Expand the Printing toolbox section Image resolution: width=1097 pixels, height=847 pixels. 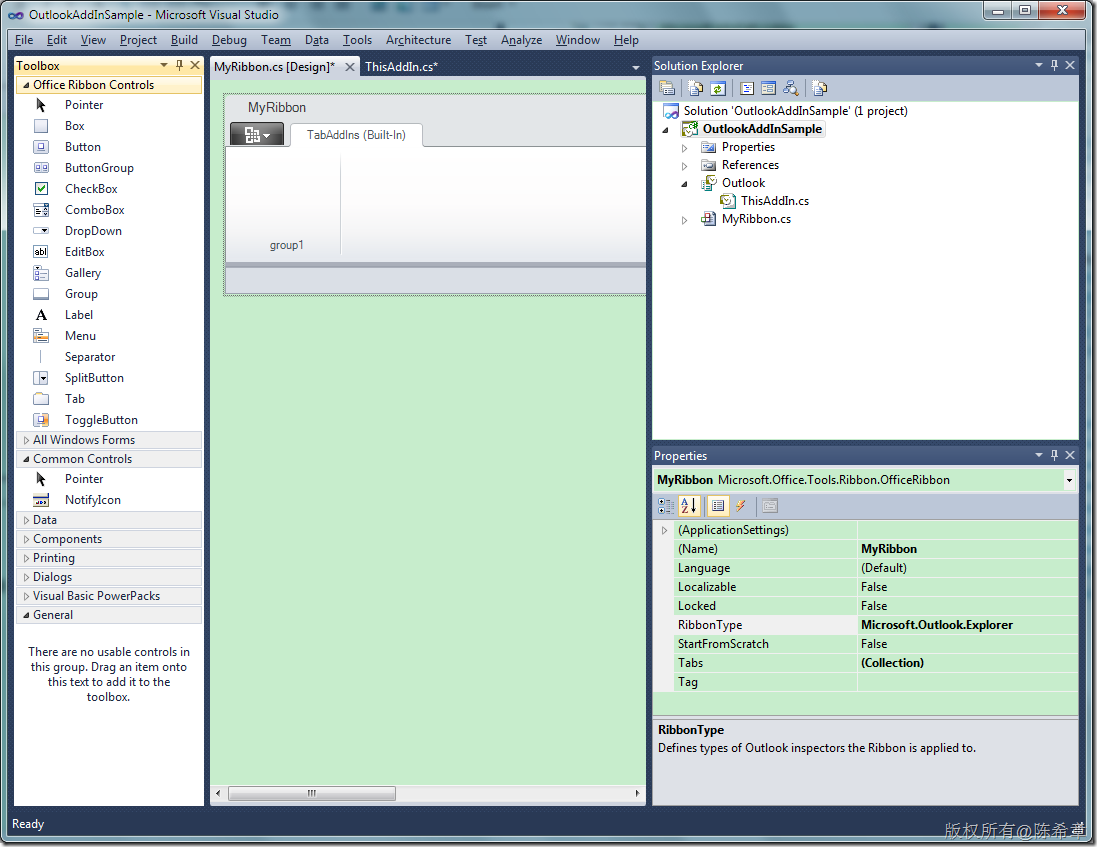point(27,558)
